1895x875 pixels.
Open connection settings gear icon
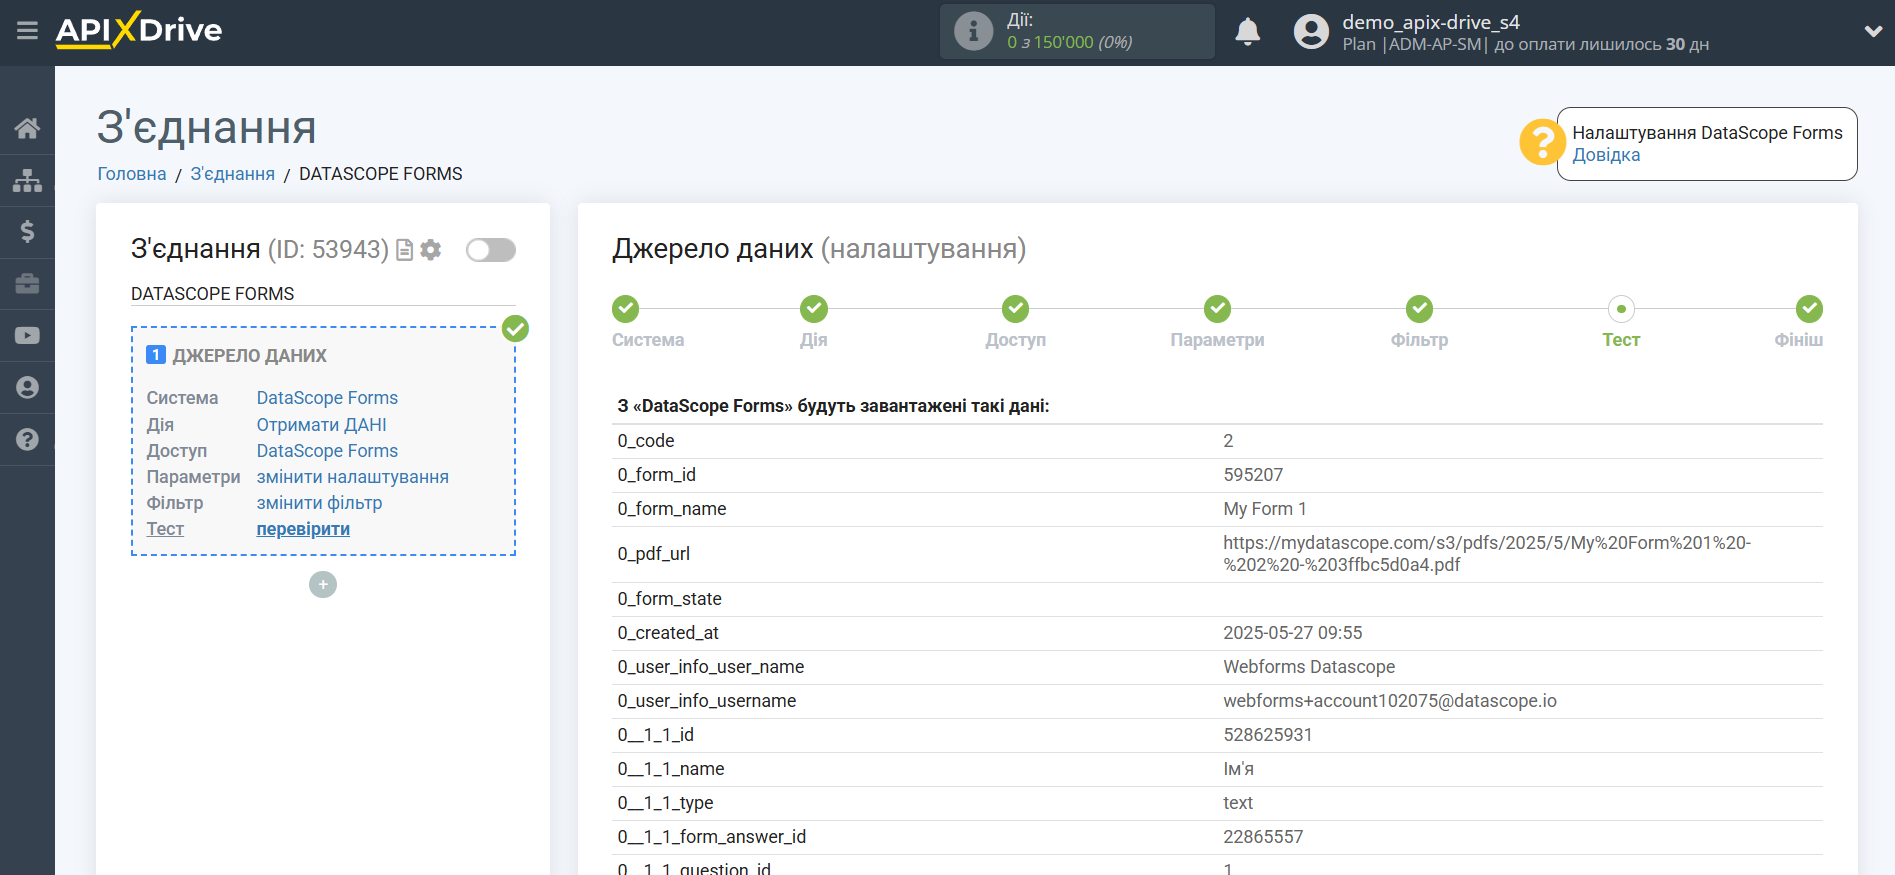click(431, 250)
